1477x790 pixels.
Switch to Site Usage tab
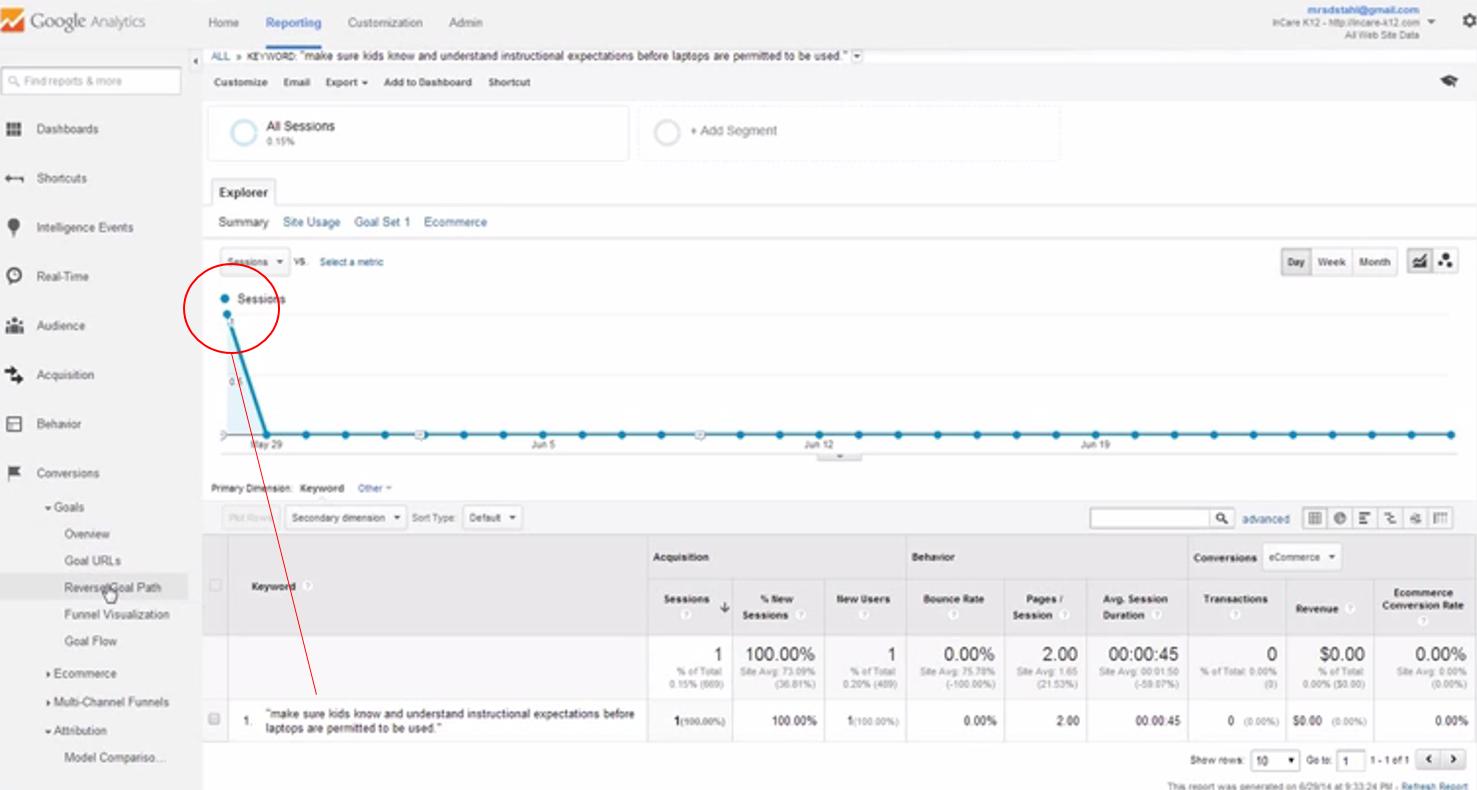[311, 222]
